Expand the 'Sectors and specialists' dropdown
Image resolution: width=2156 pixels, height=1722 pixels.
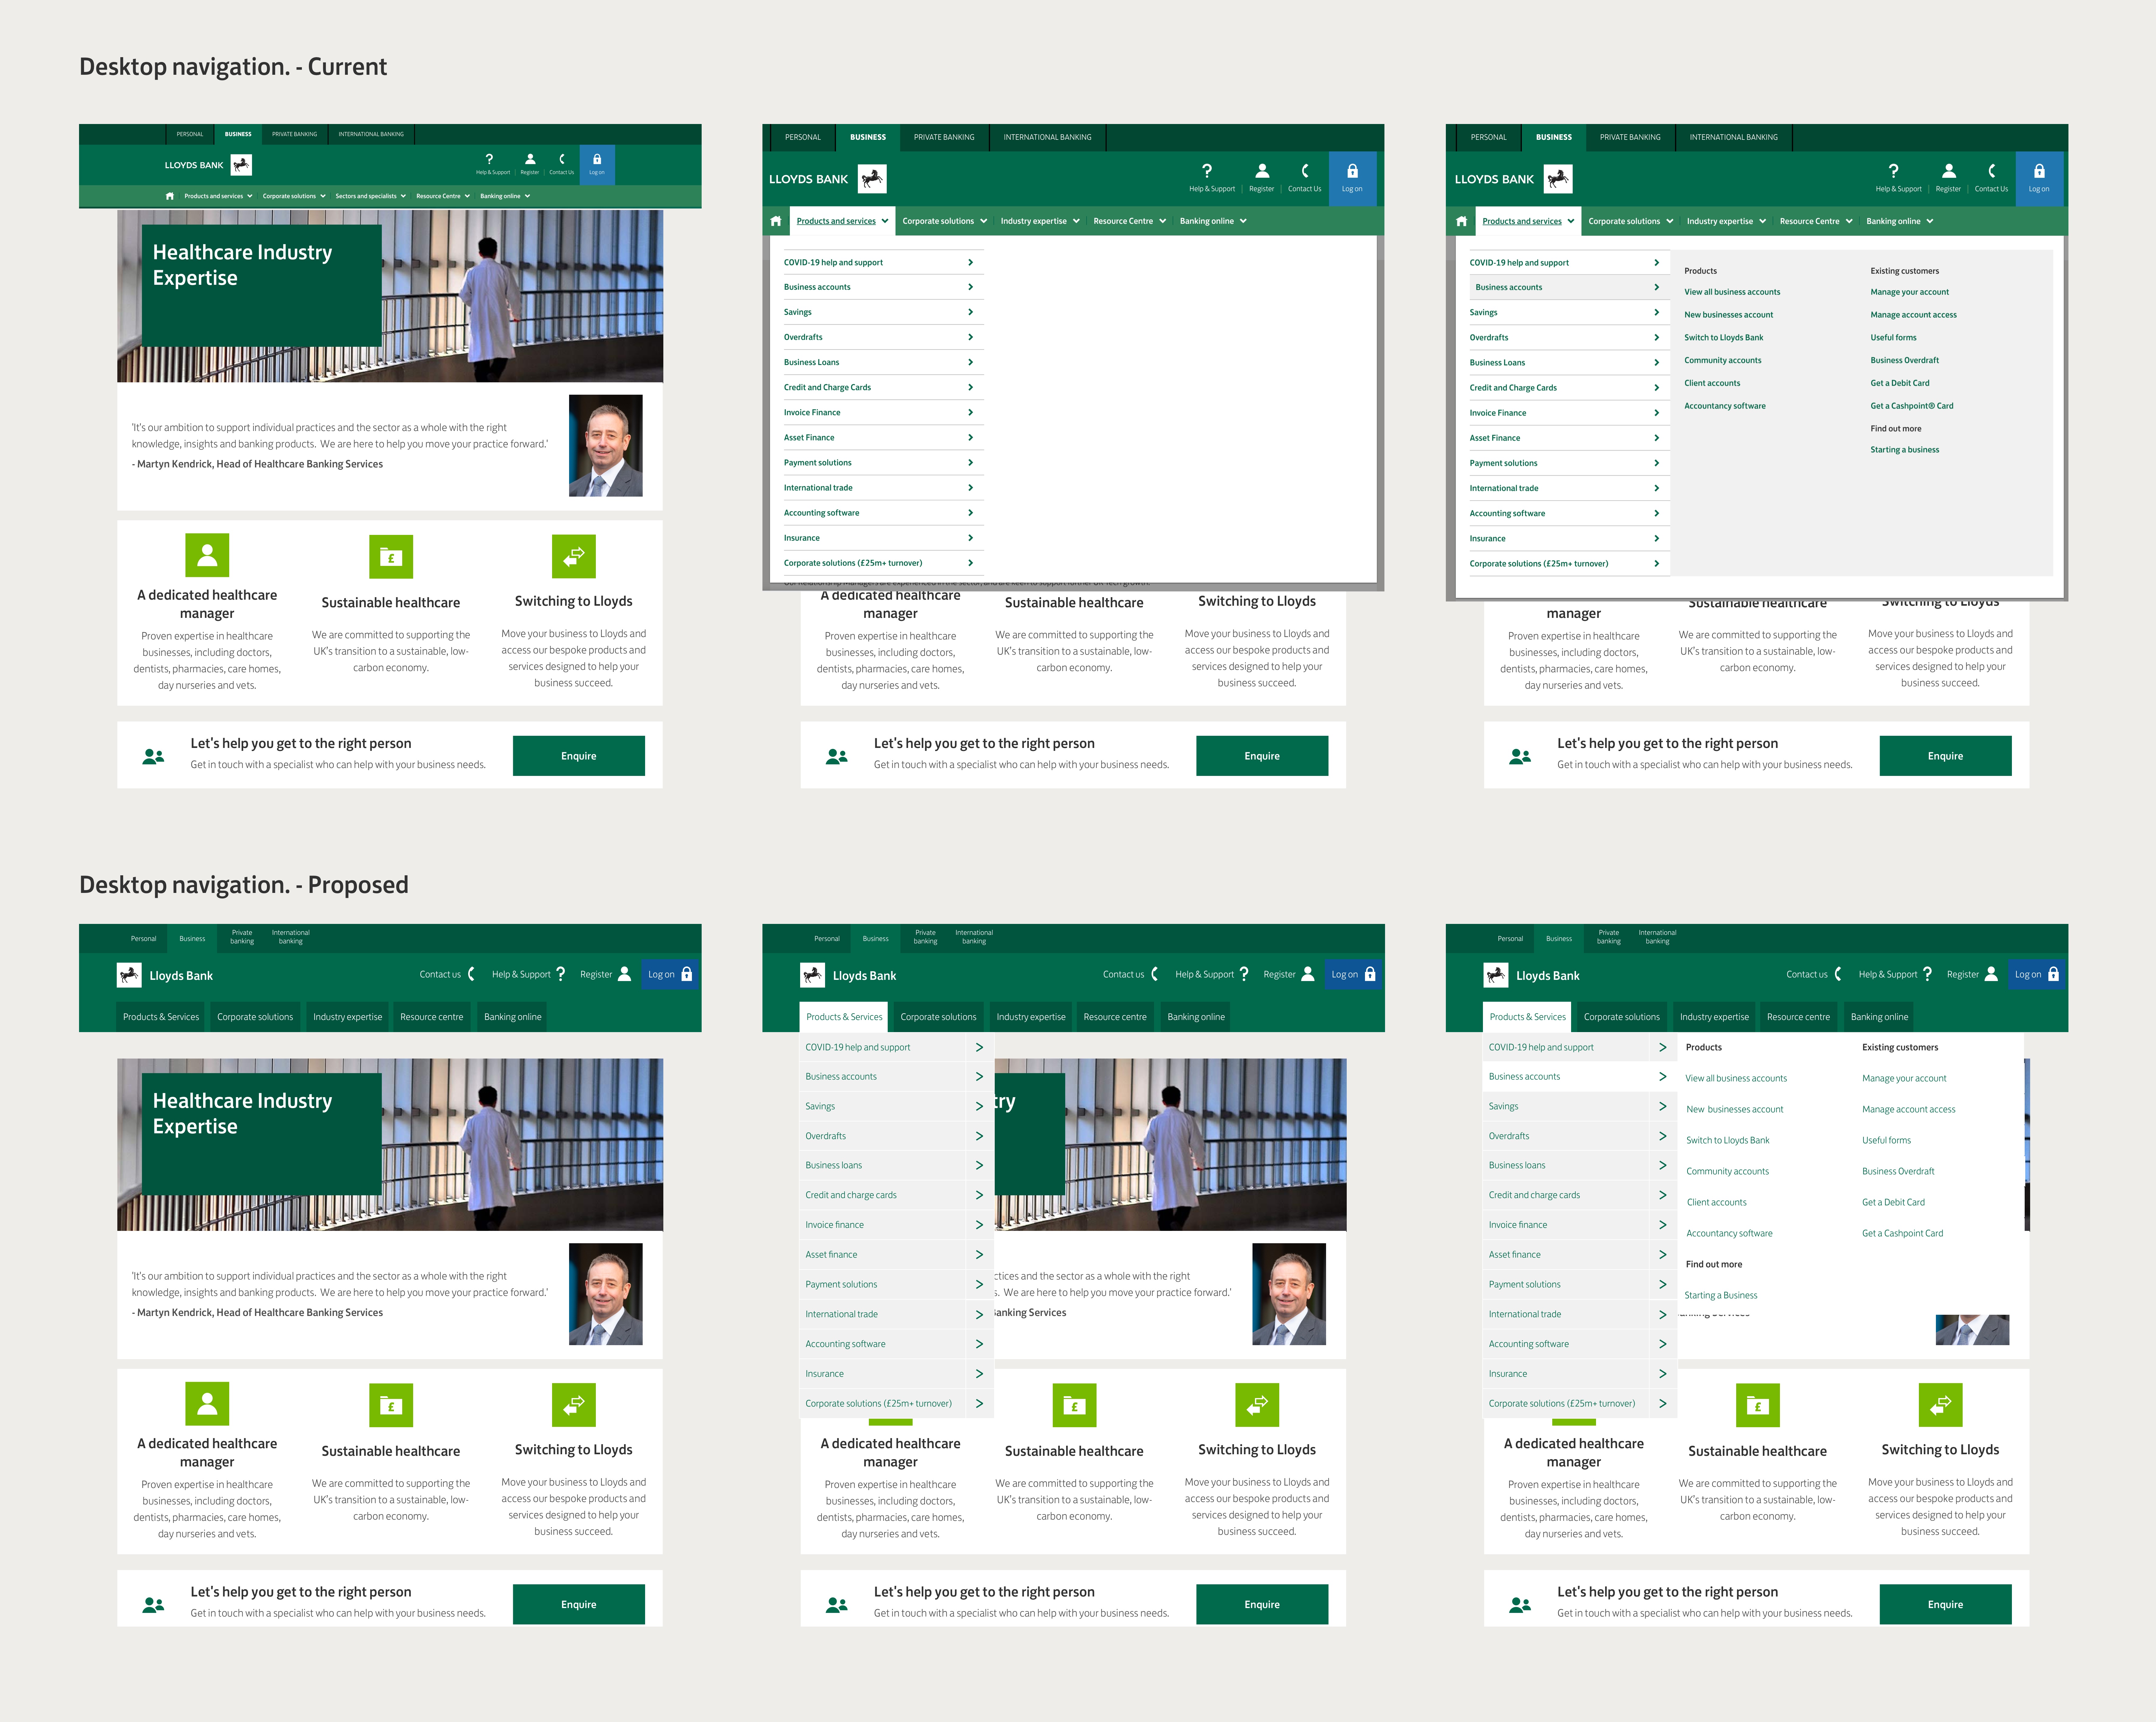click(x=370, y=196)
